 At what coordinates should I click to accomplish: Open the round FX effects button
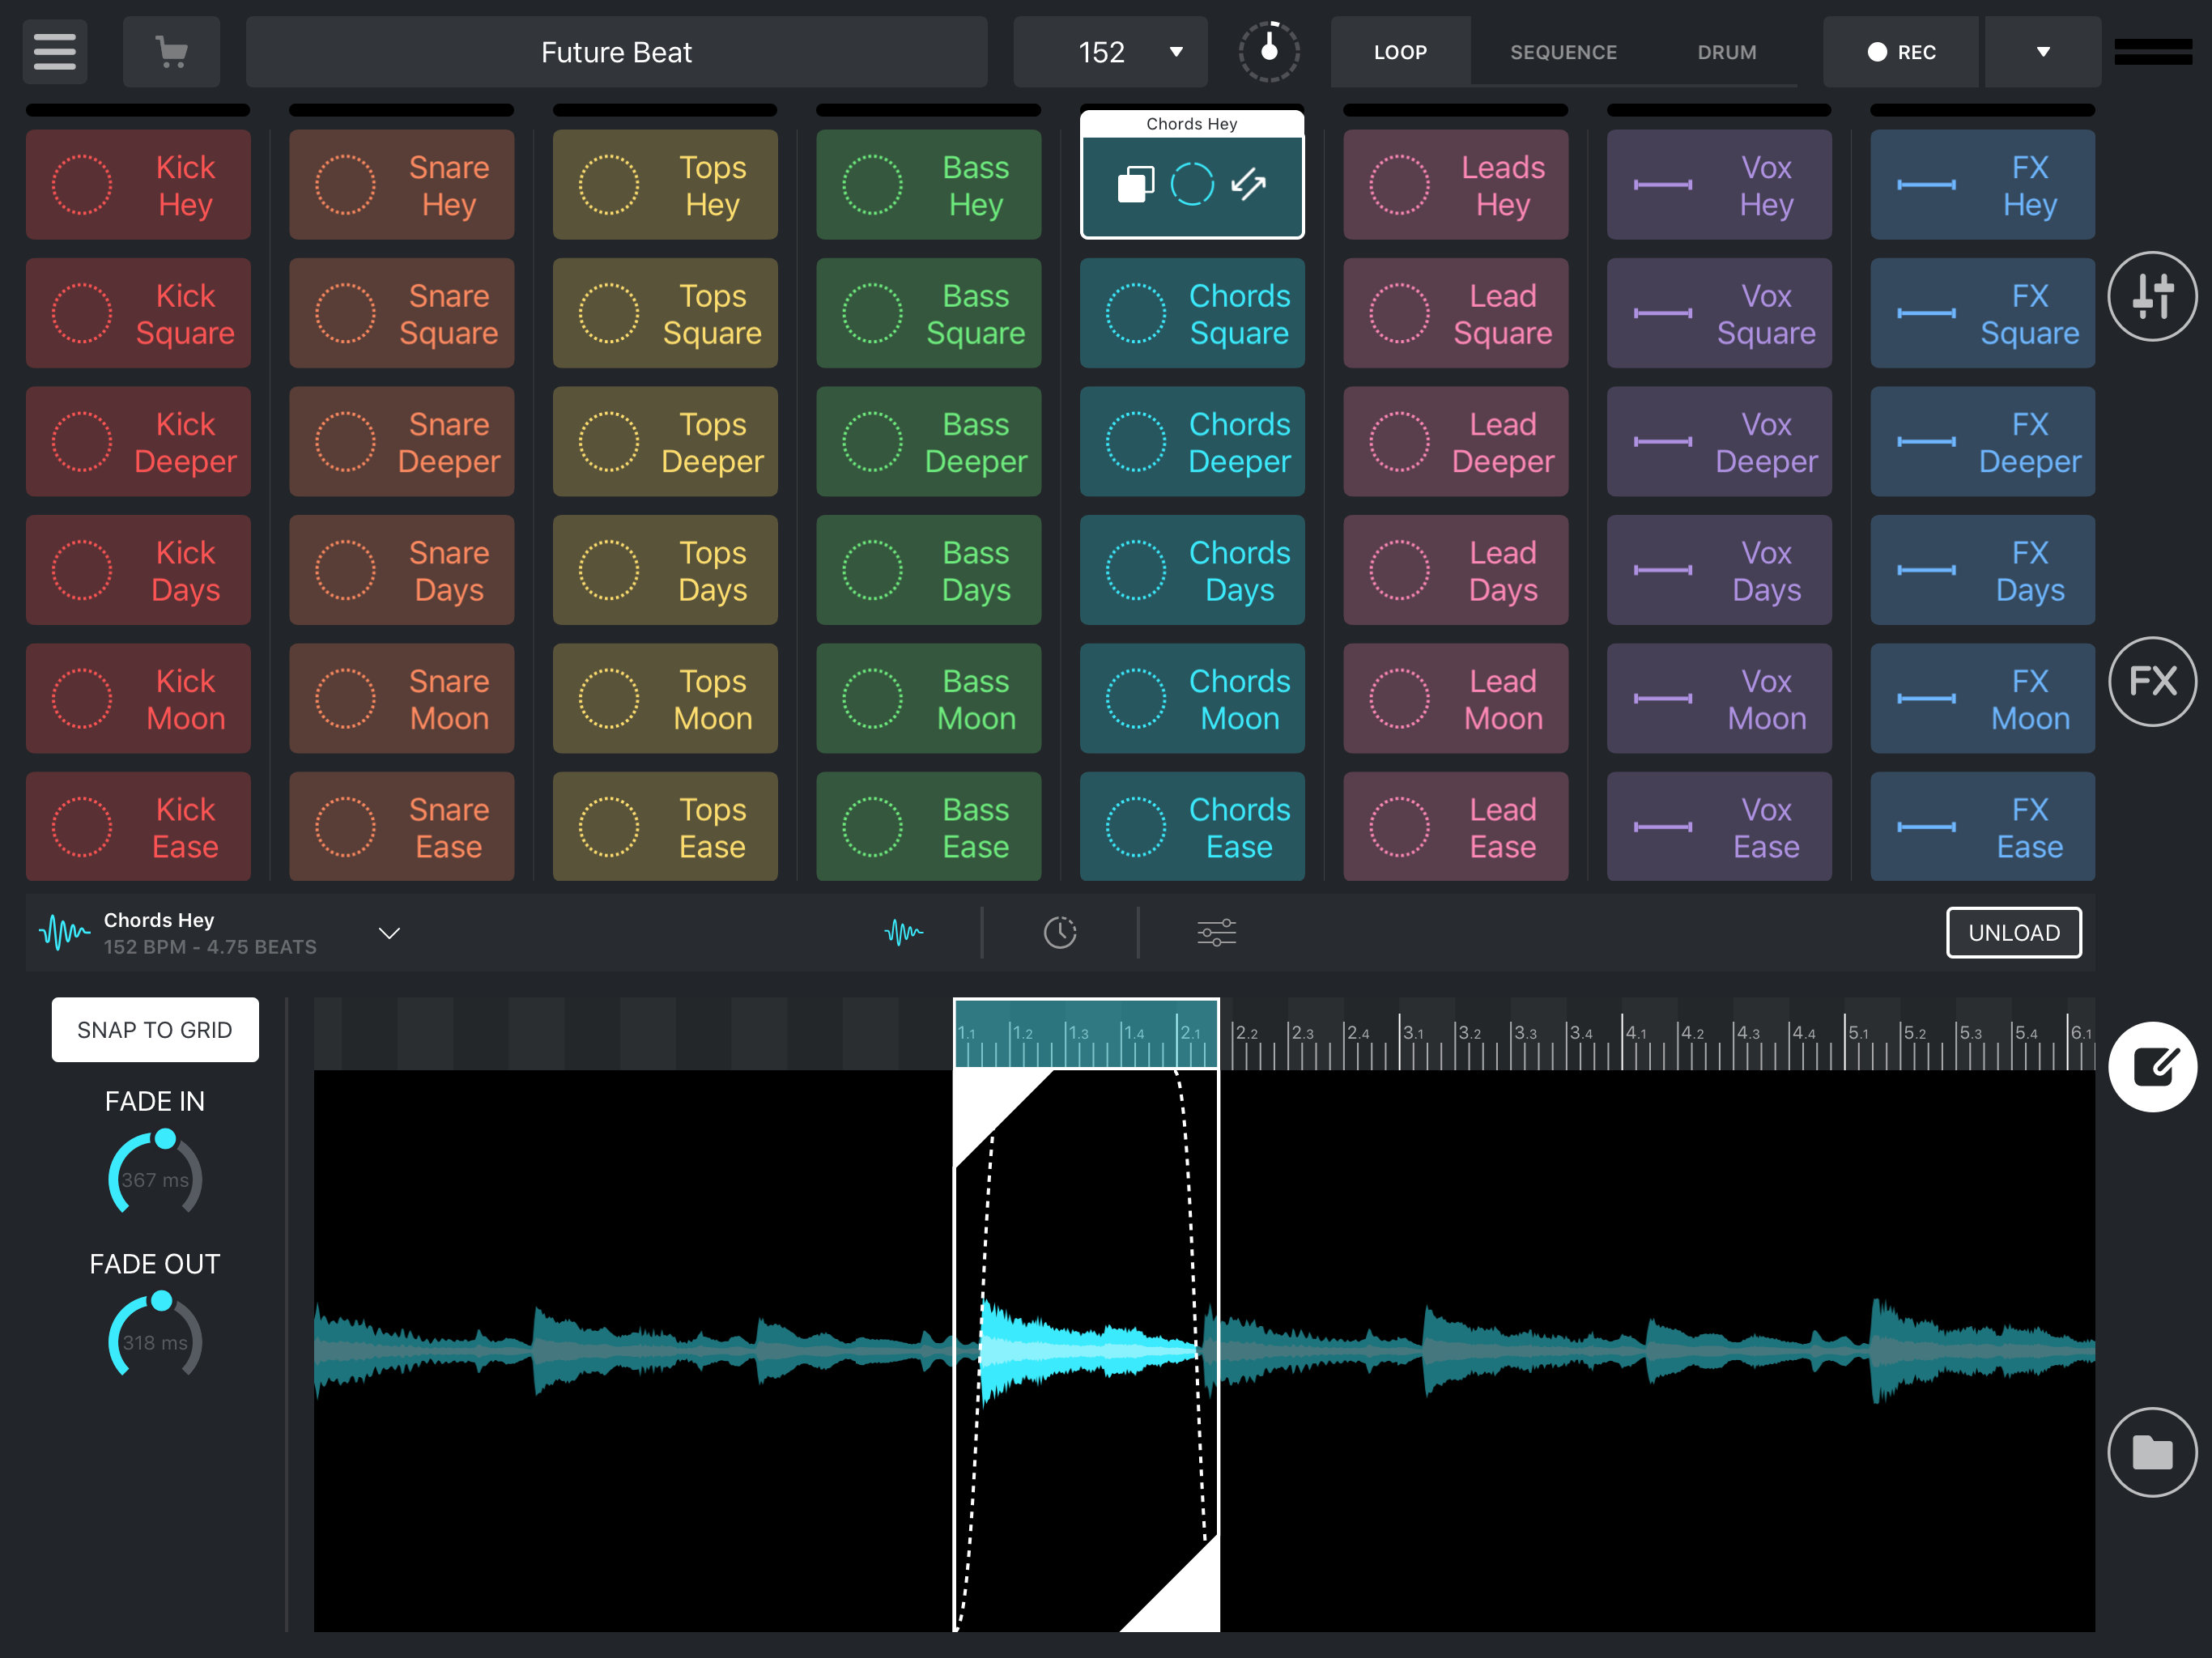point(2151,682)
